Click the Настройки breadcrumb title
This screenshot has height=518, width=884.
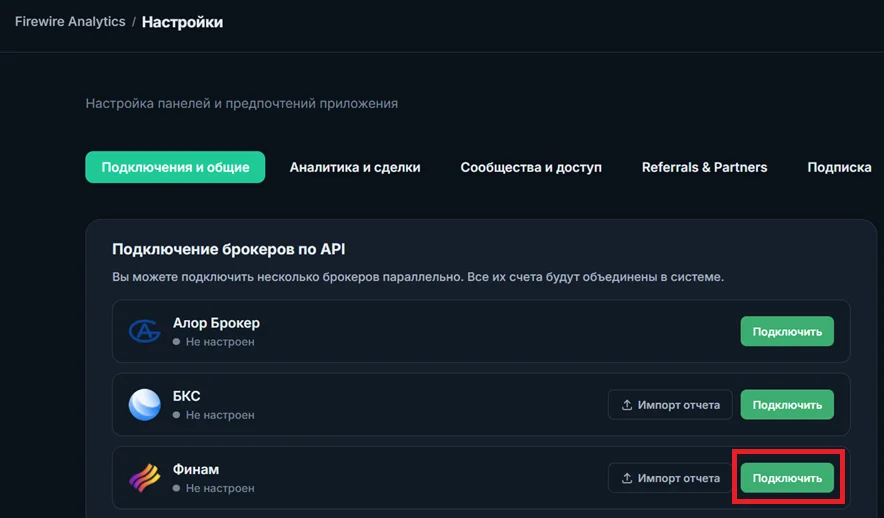tap(182, 22)
